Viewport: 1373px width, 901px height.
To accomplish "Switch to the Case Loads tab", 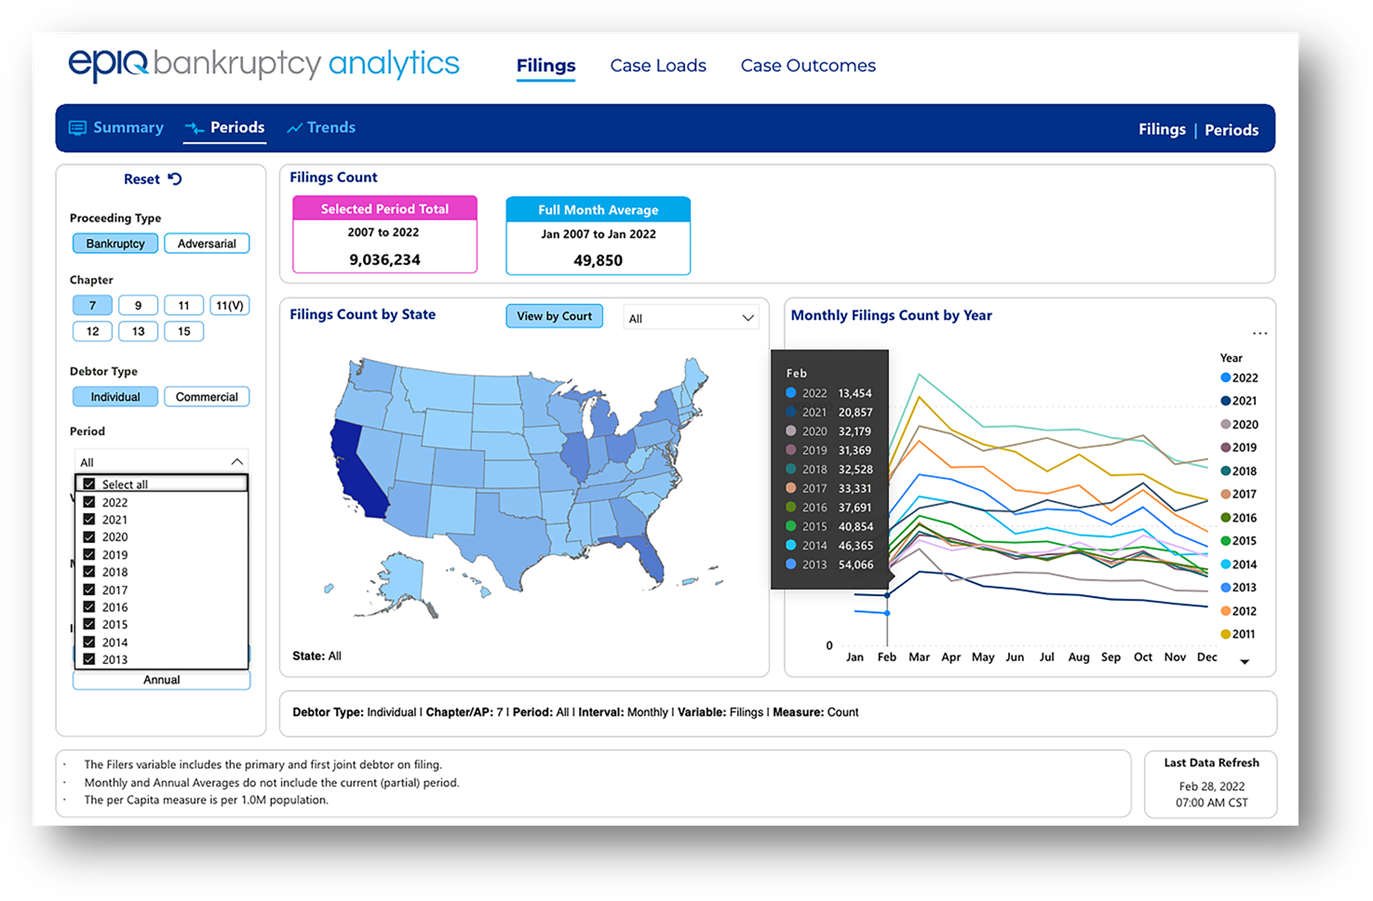I will (658, 66).
